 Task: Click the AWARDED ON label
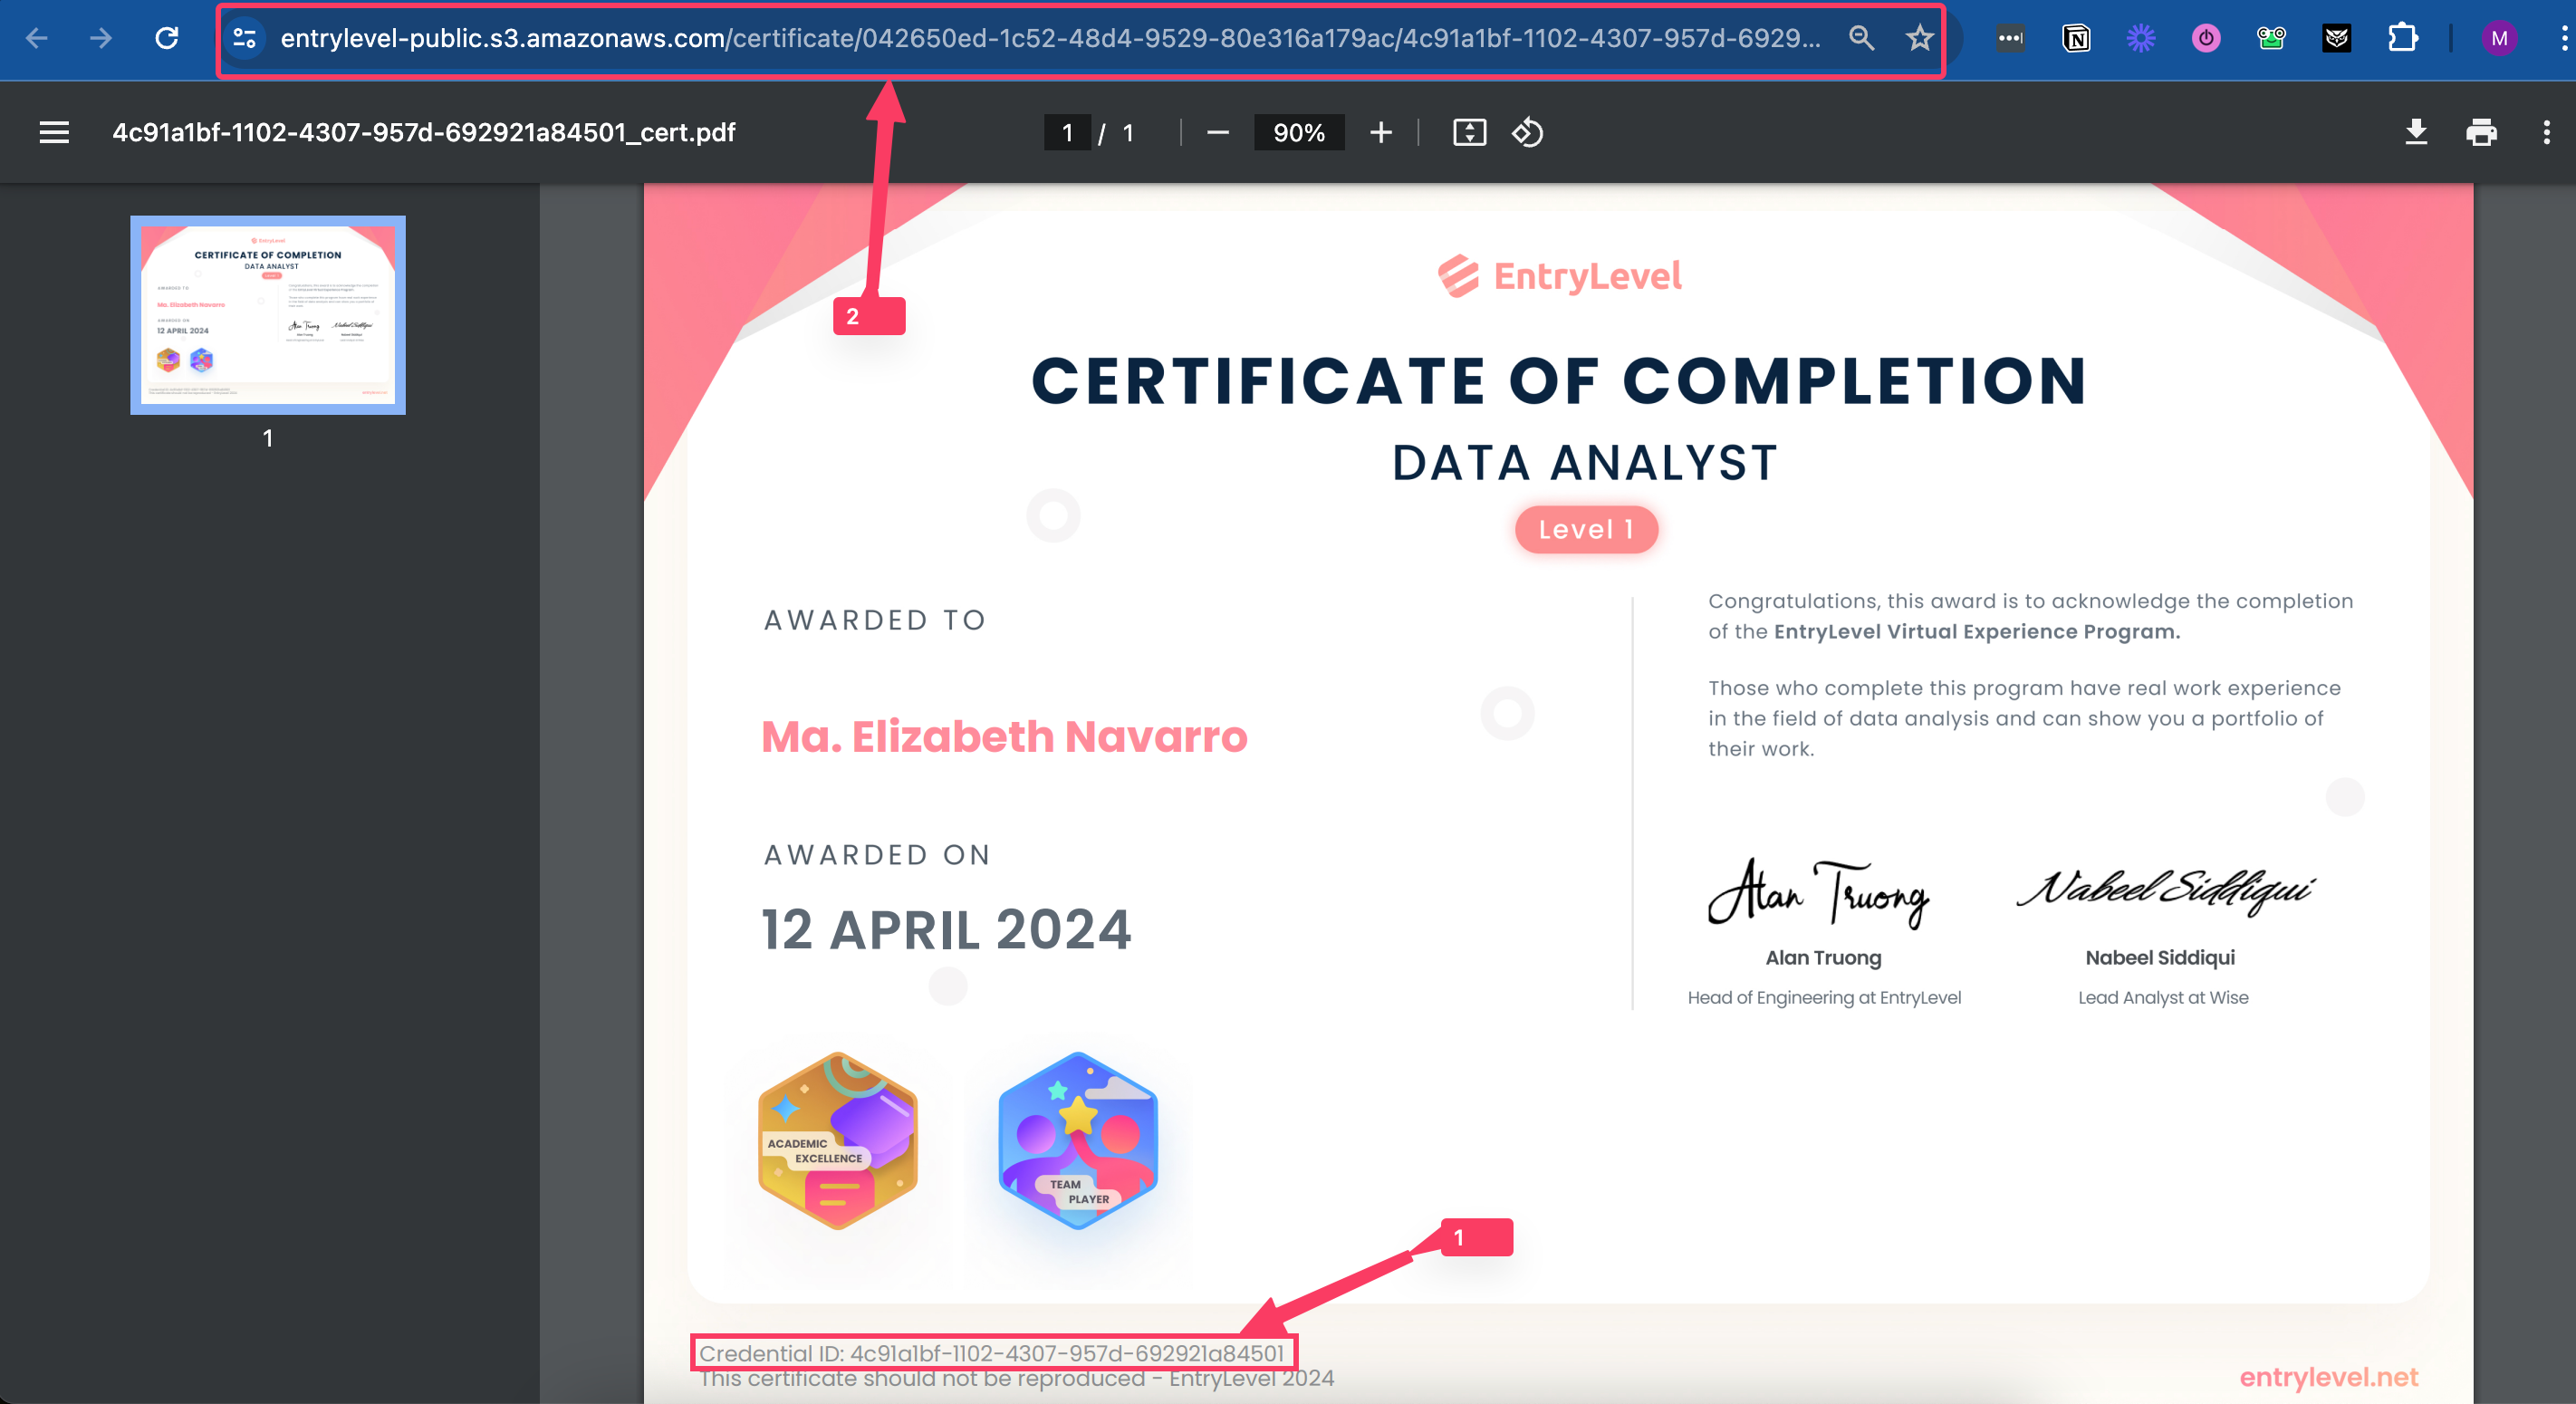pos(877,855)
